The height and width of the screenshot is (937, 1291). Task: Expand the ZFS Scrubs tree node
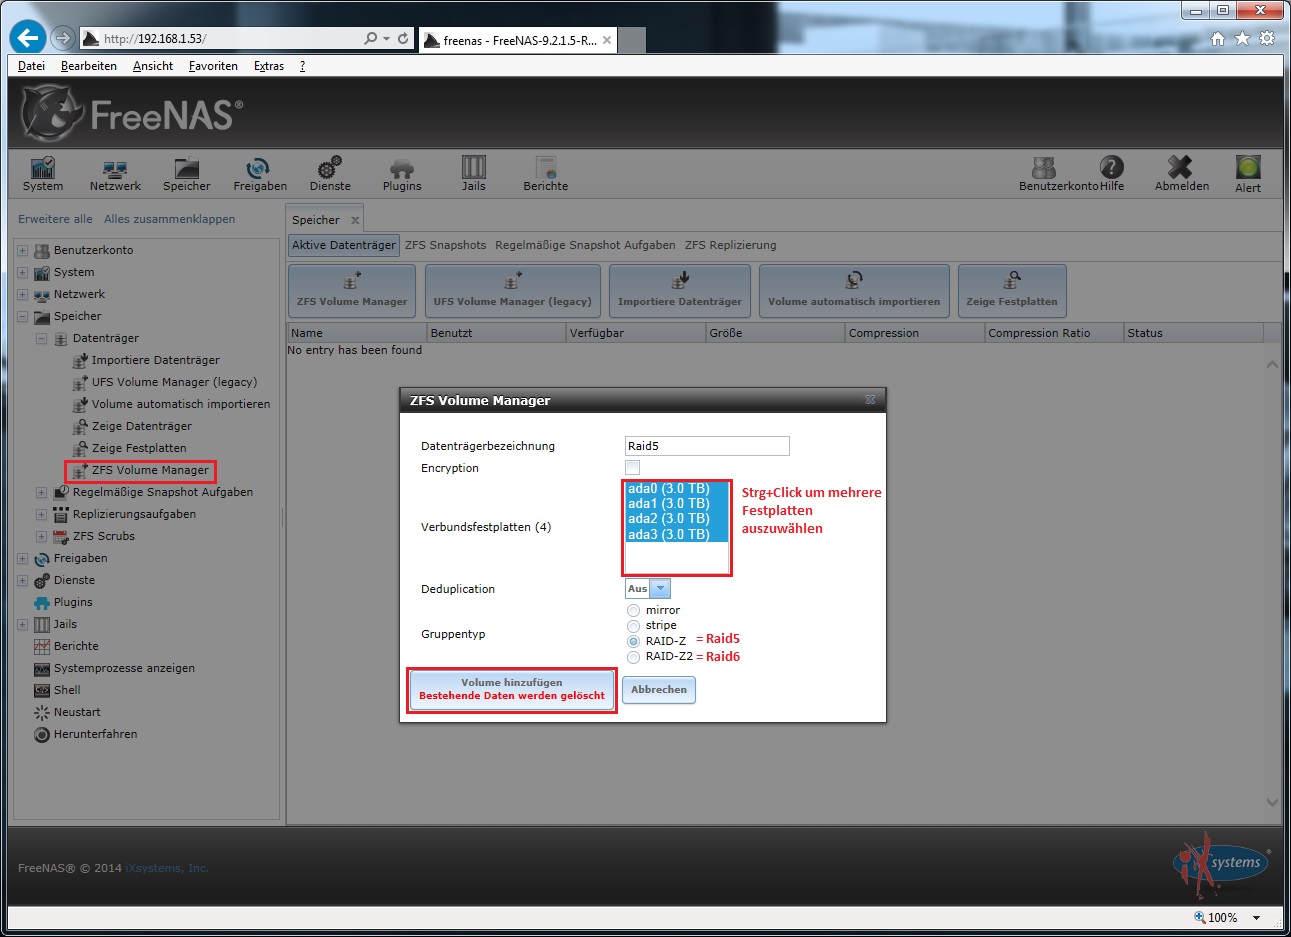[41, 536]
